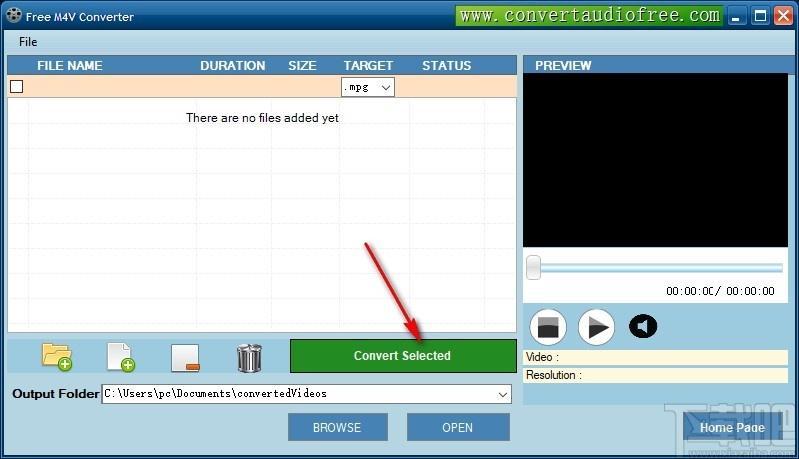Click the black preview video area
The height and width of the screenshot is (459, 799).
point(655,160)
